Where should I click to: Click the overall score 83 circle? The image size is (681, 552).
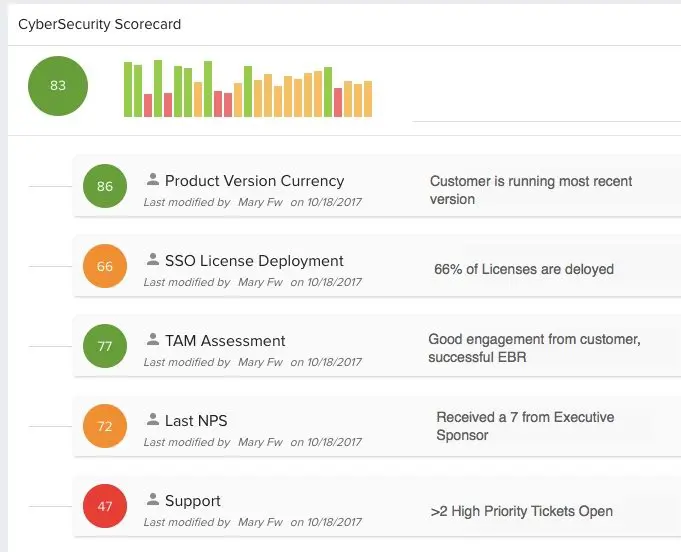(58, 86)
